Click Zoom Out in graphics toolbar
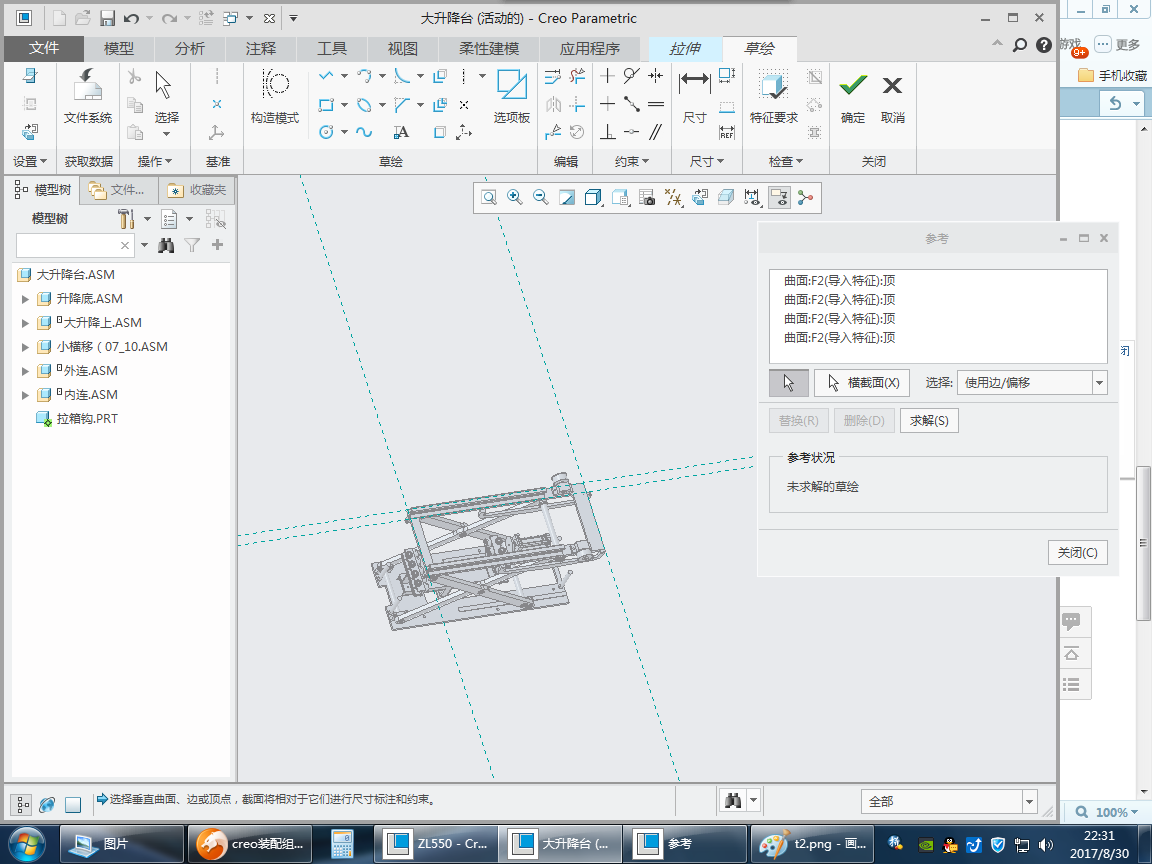1152x864 pixels. [541, 197]
